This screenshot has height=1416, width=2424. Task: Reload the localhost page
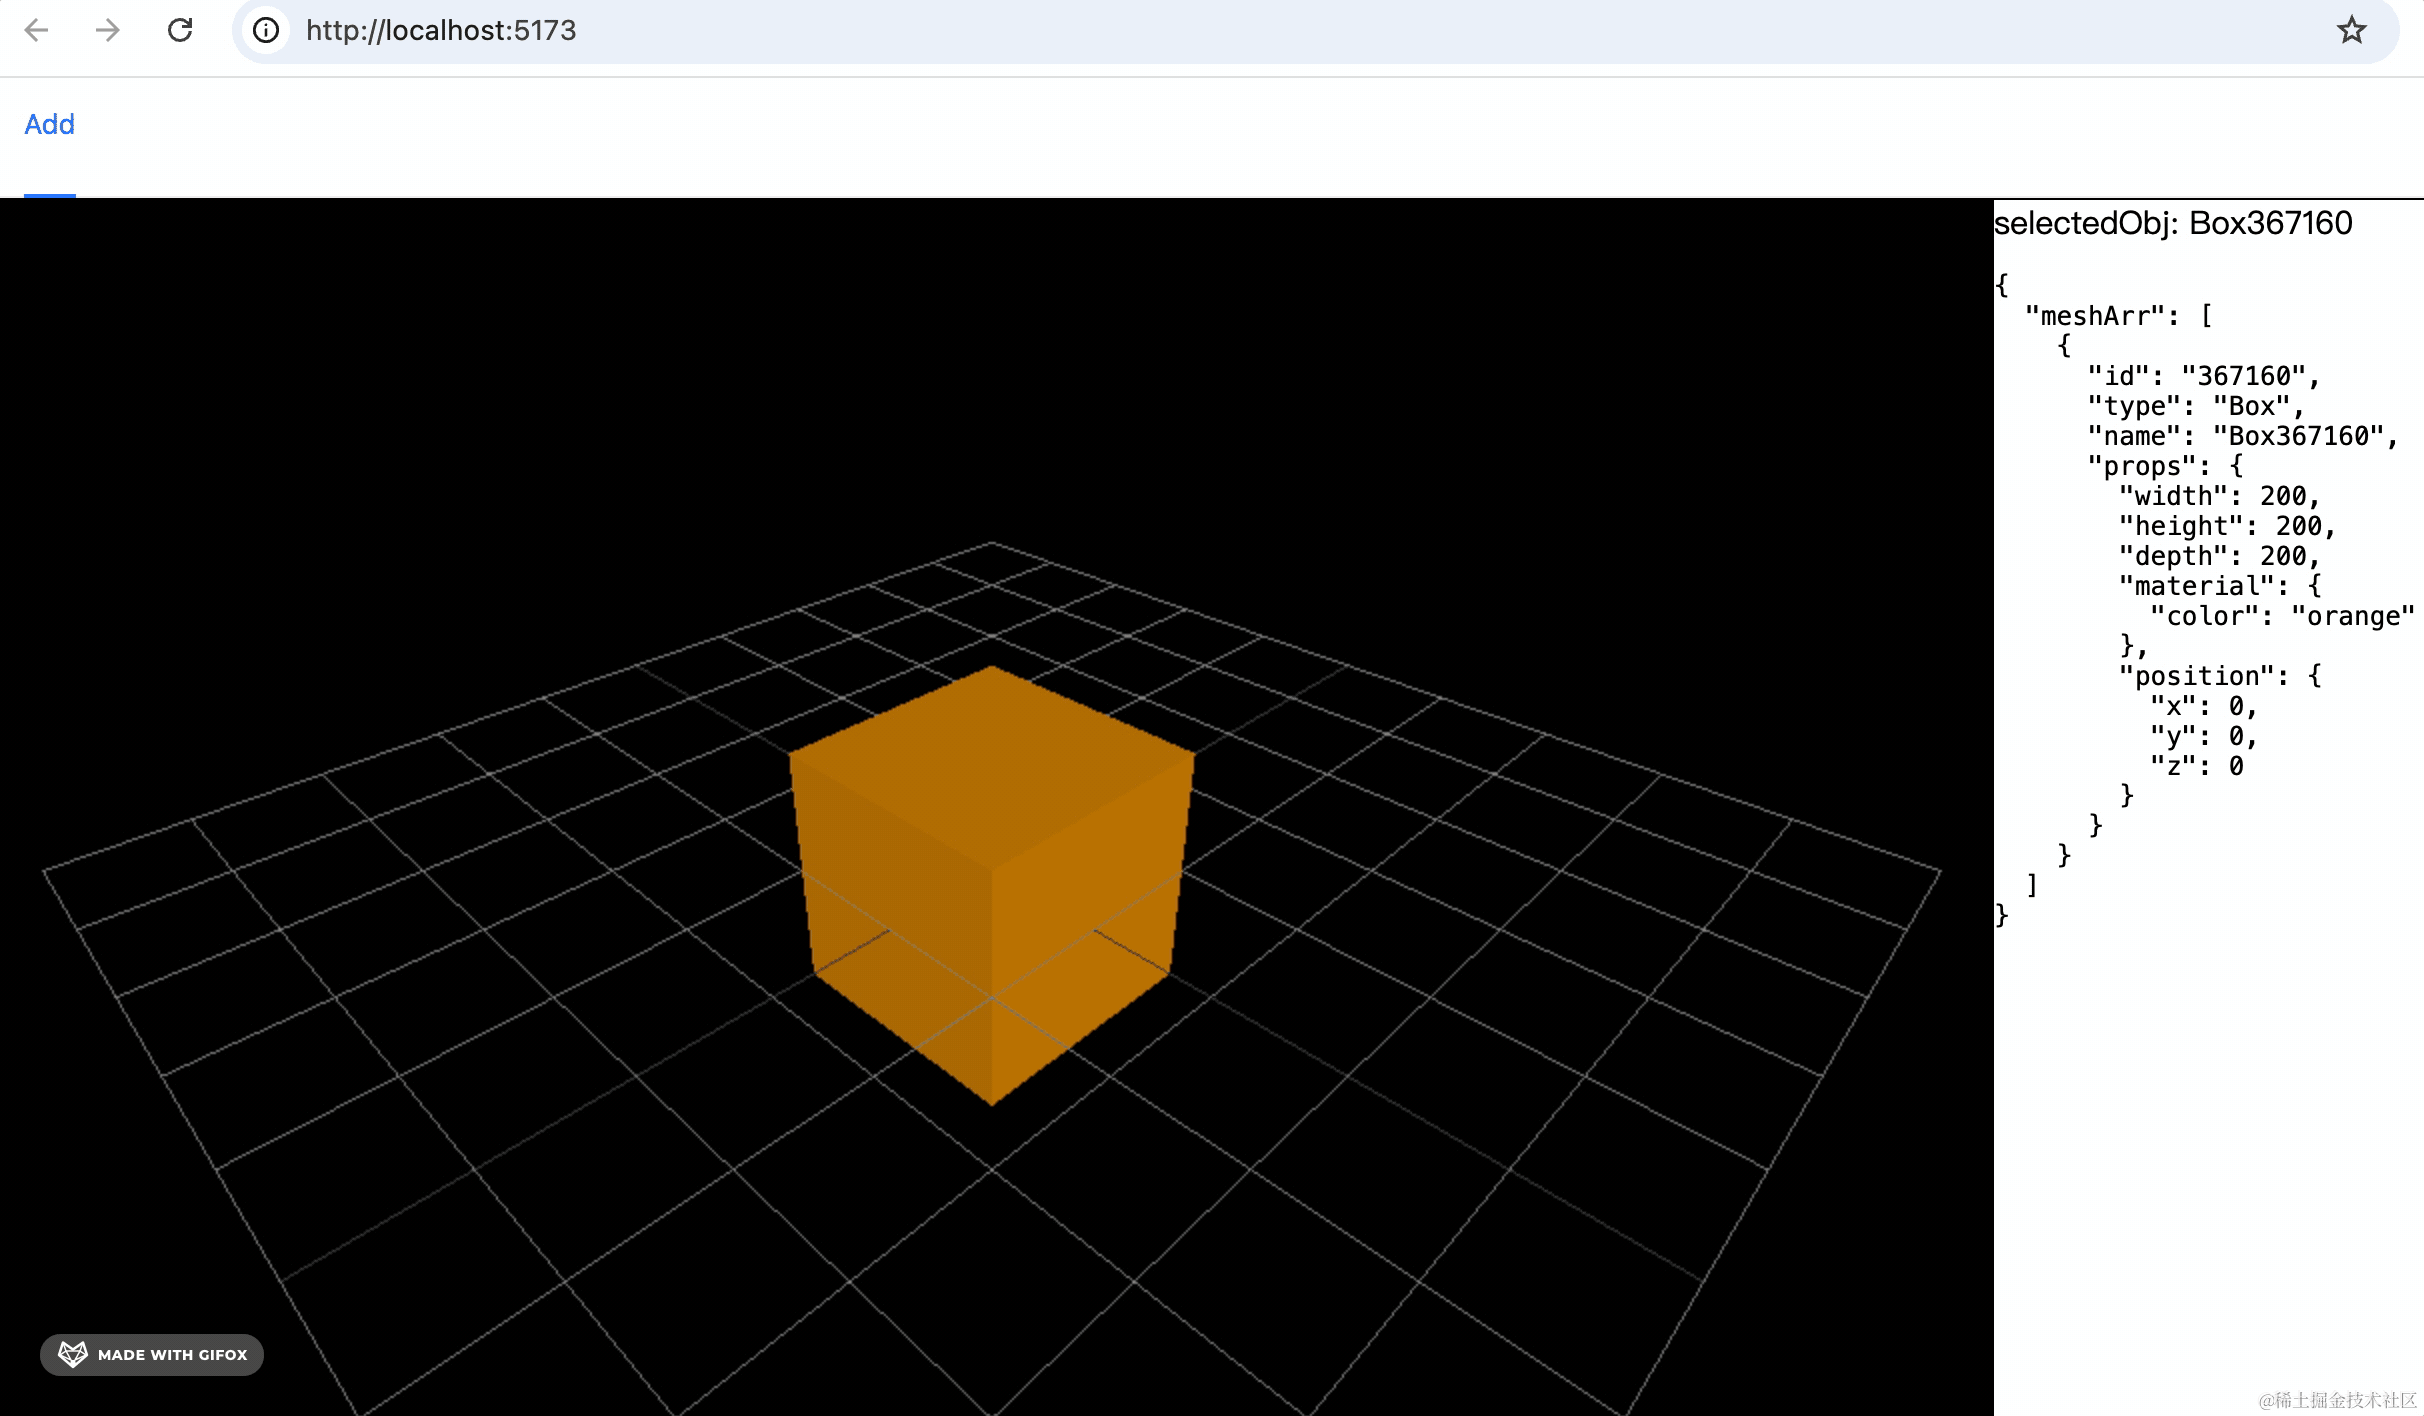click(180, 30)
